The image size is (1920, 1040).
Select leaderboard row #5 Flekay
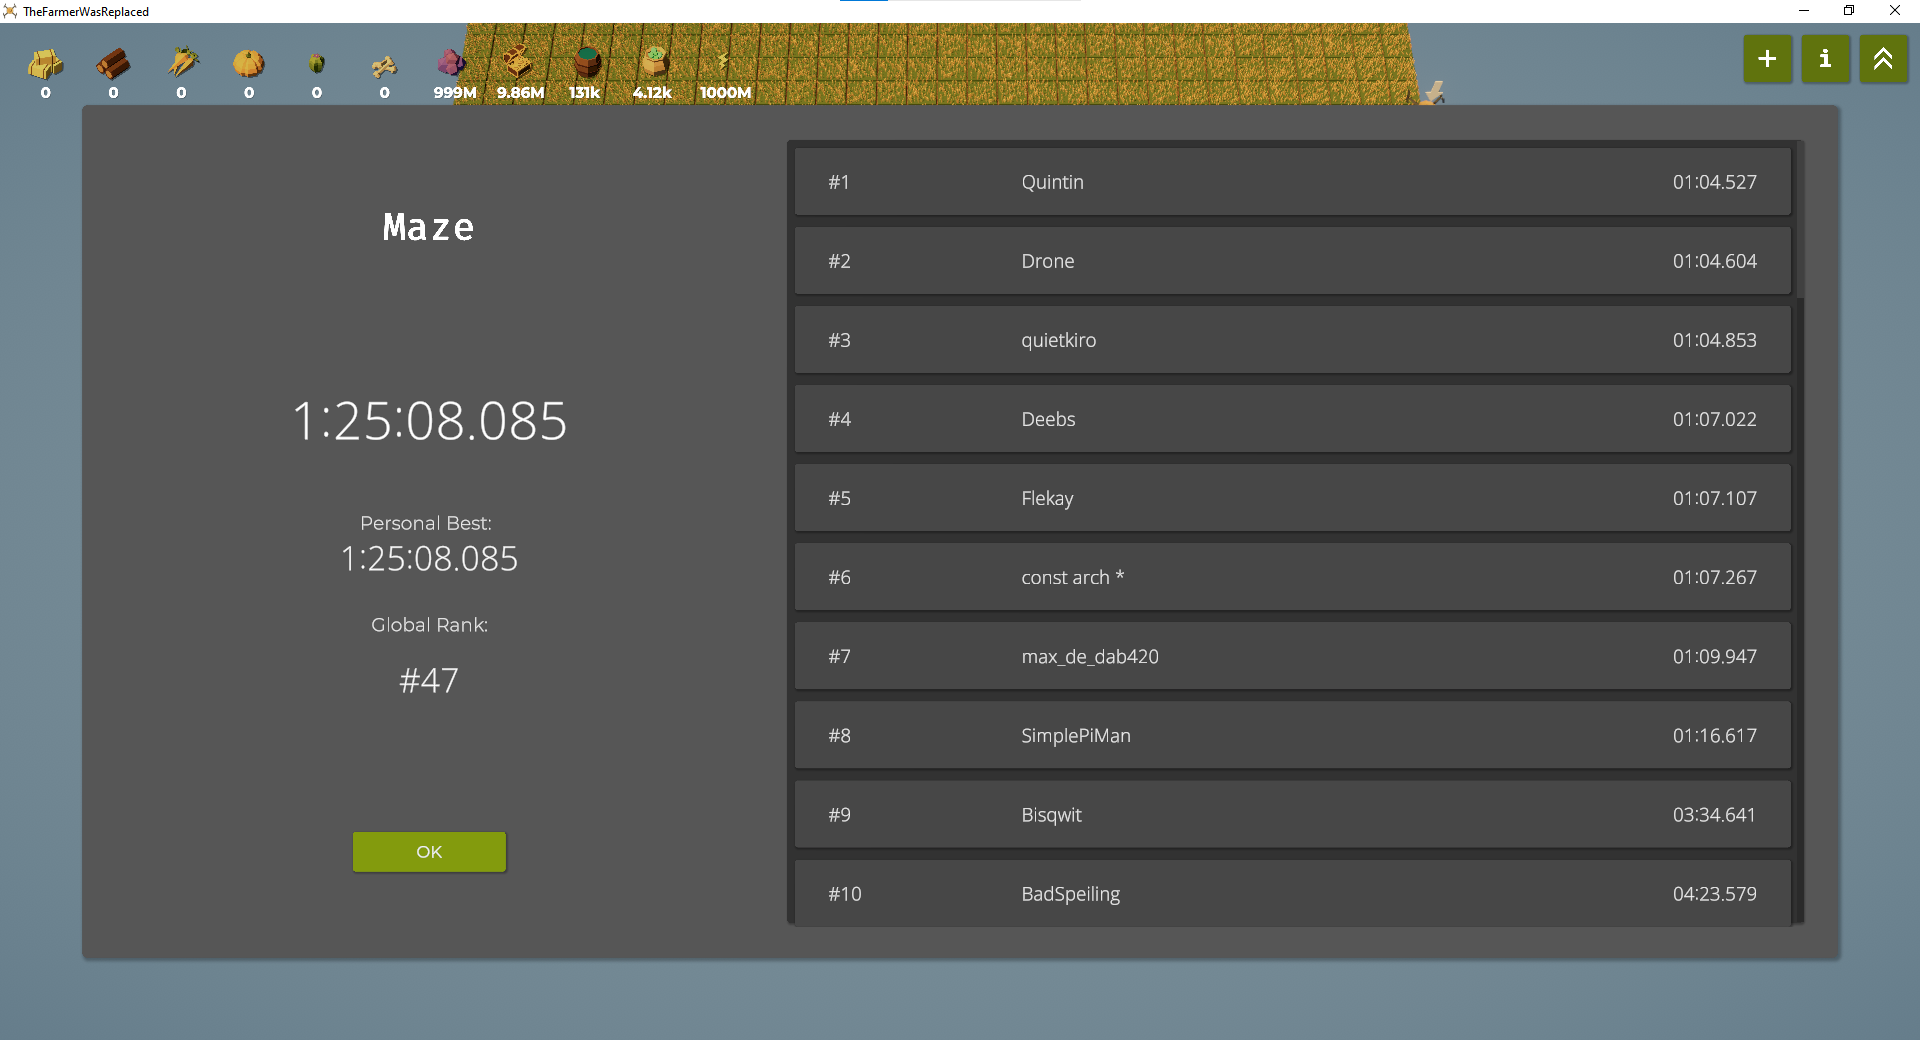coord(1292,498)
